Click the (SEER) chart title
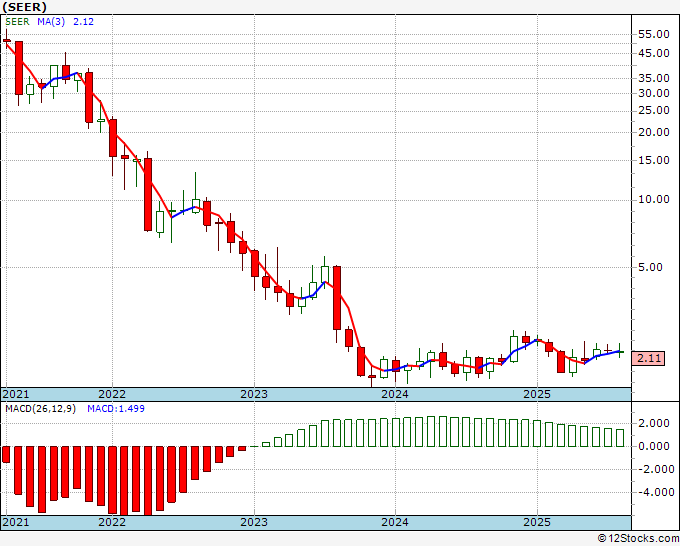The height and width of the screenshot is (546, 680). (x=24, y=7)
